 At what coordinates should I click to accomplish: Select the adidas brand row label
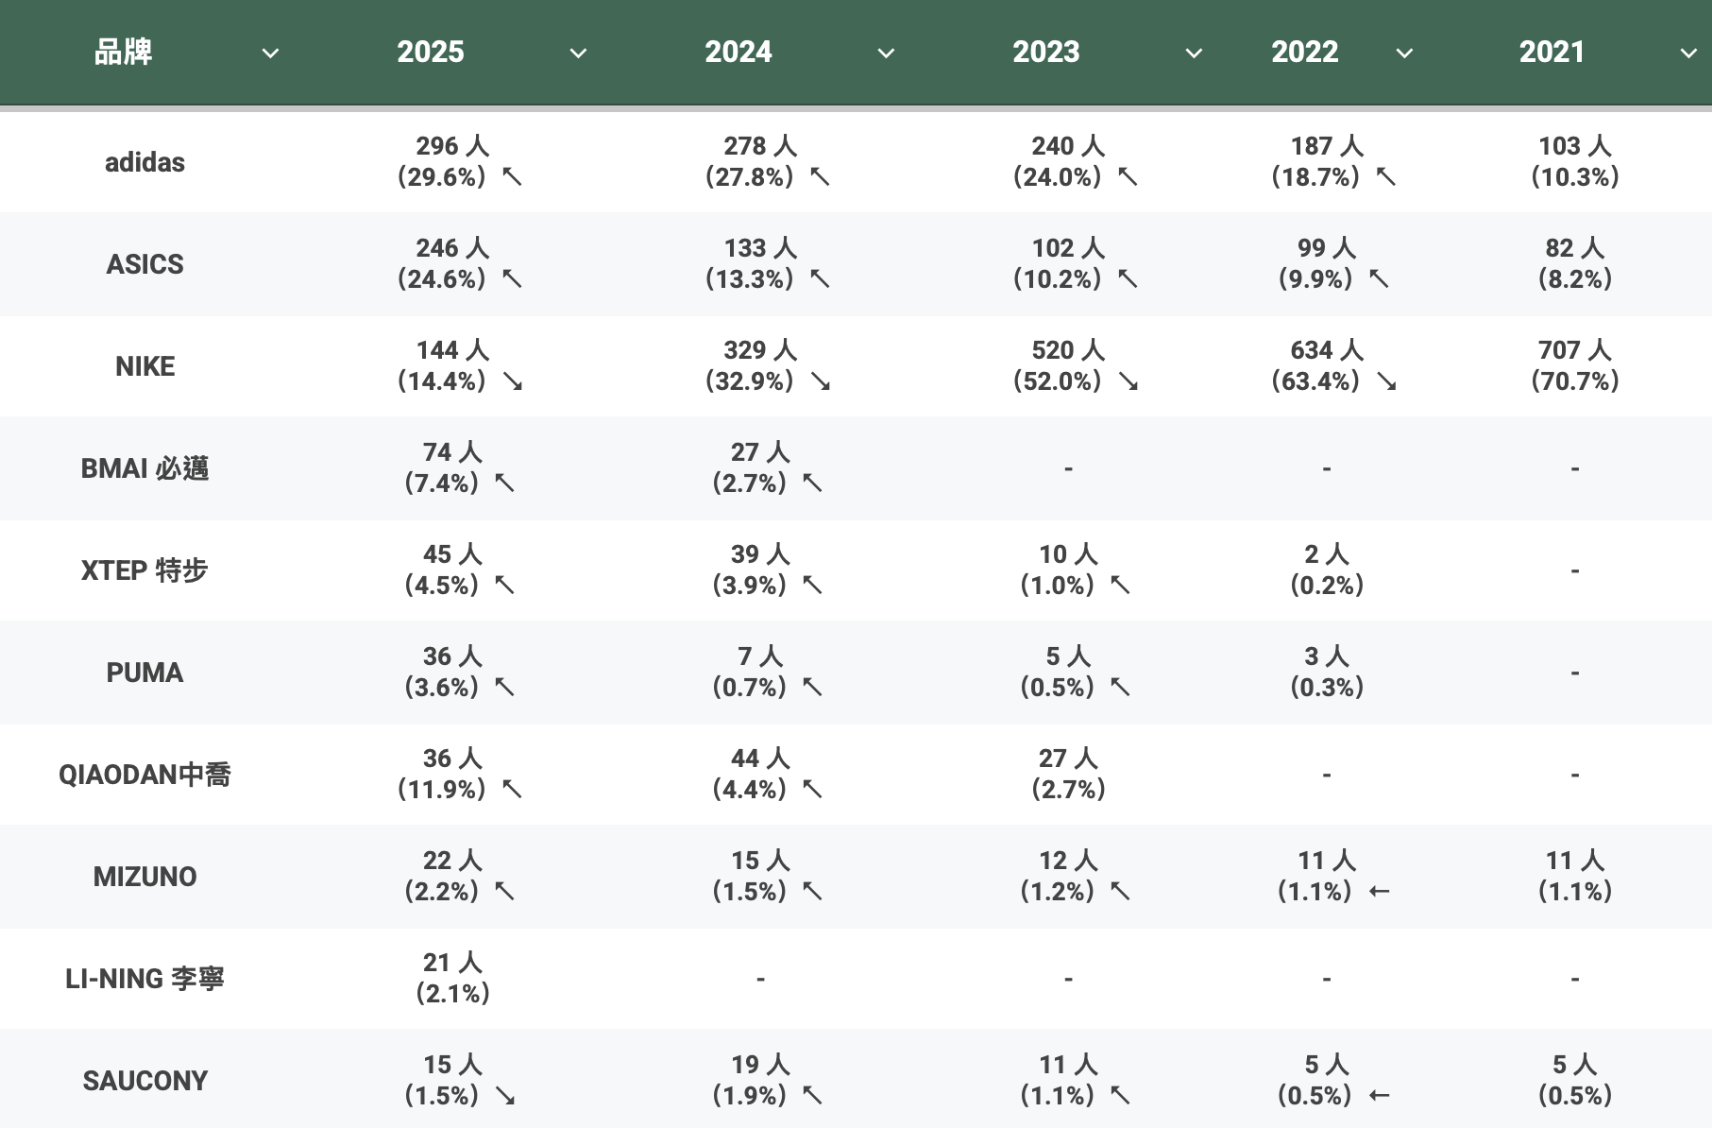[x=145, y=162]
